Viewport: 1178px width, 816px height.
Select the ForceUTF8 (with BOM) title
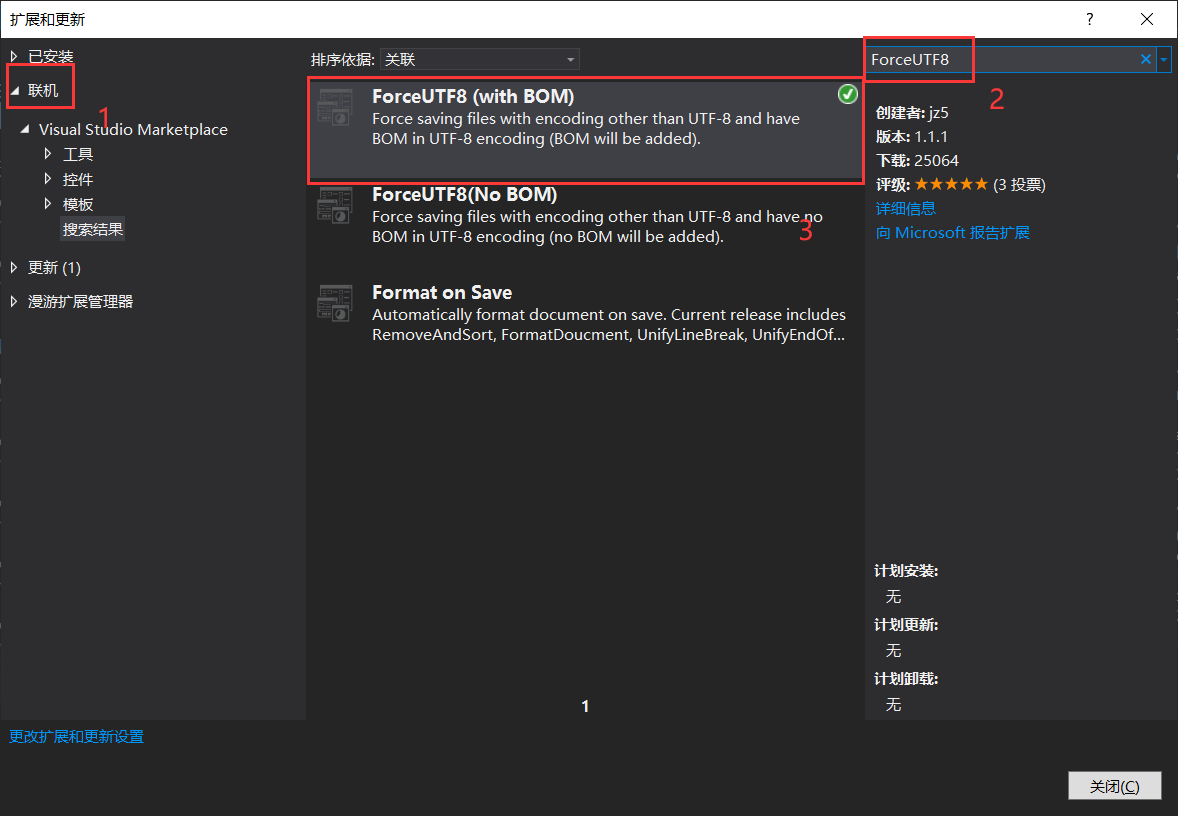pos(473,96)
